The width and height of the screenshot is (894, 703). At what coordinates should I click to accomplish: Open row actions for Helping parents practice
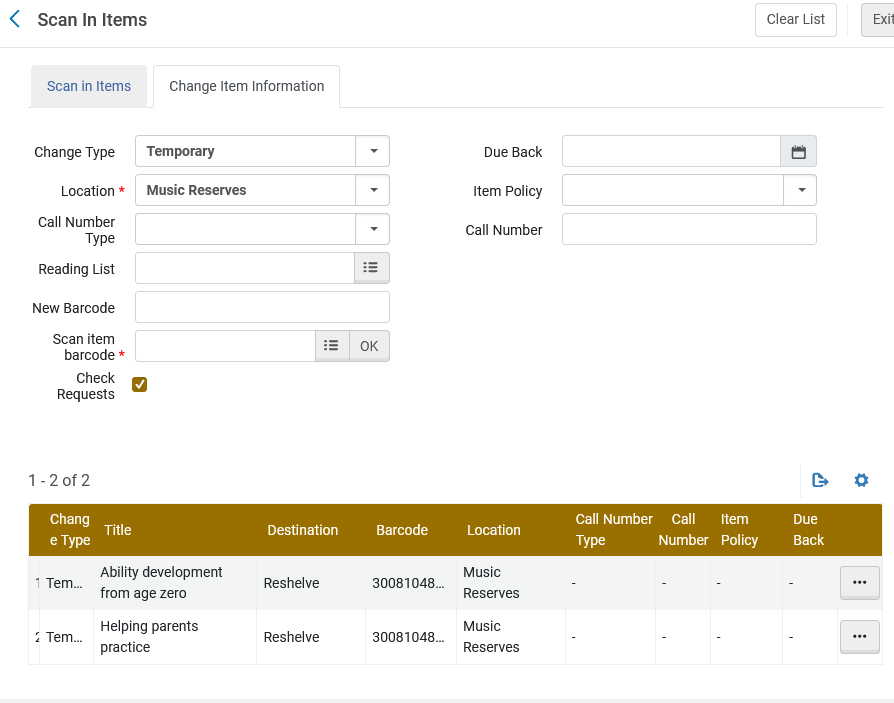859,636
